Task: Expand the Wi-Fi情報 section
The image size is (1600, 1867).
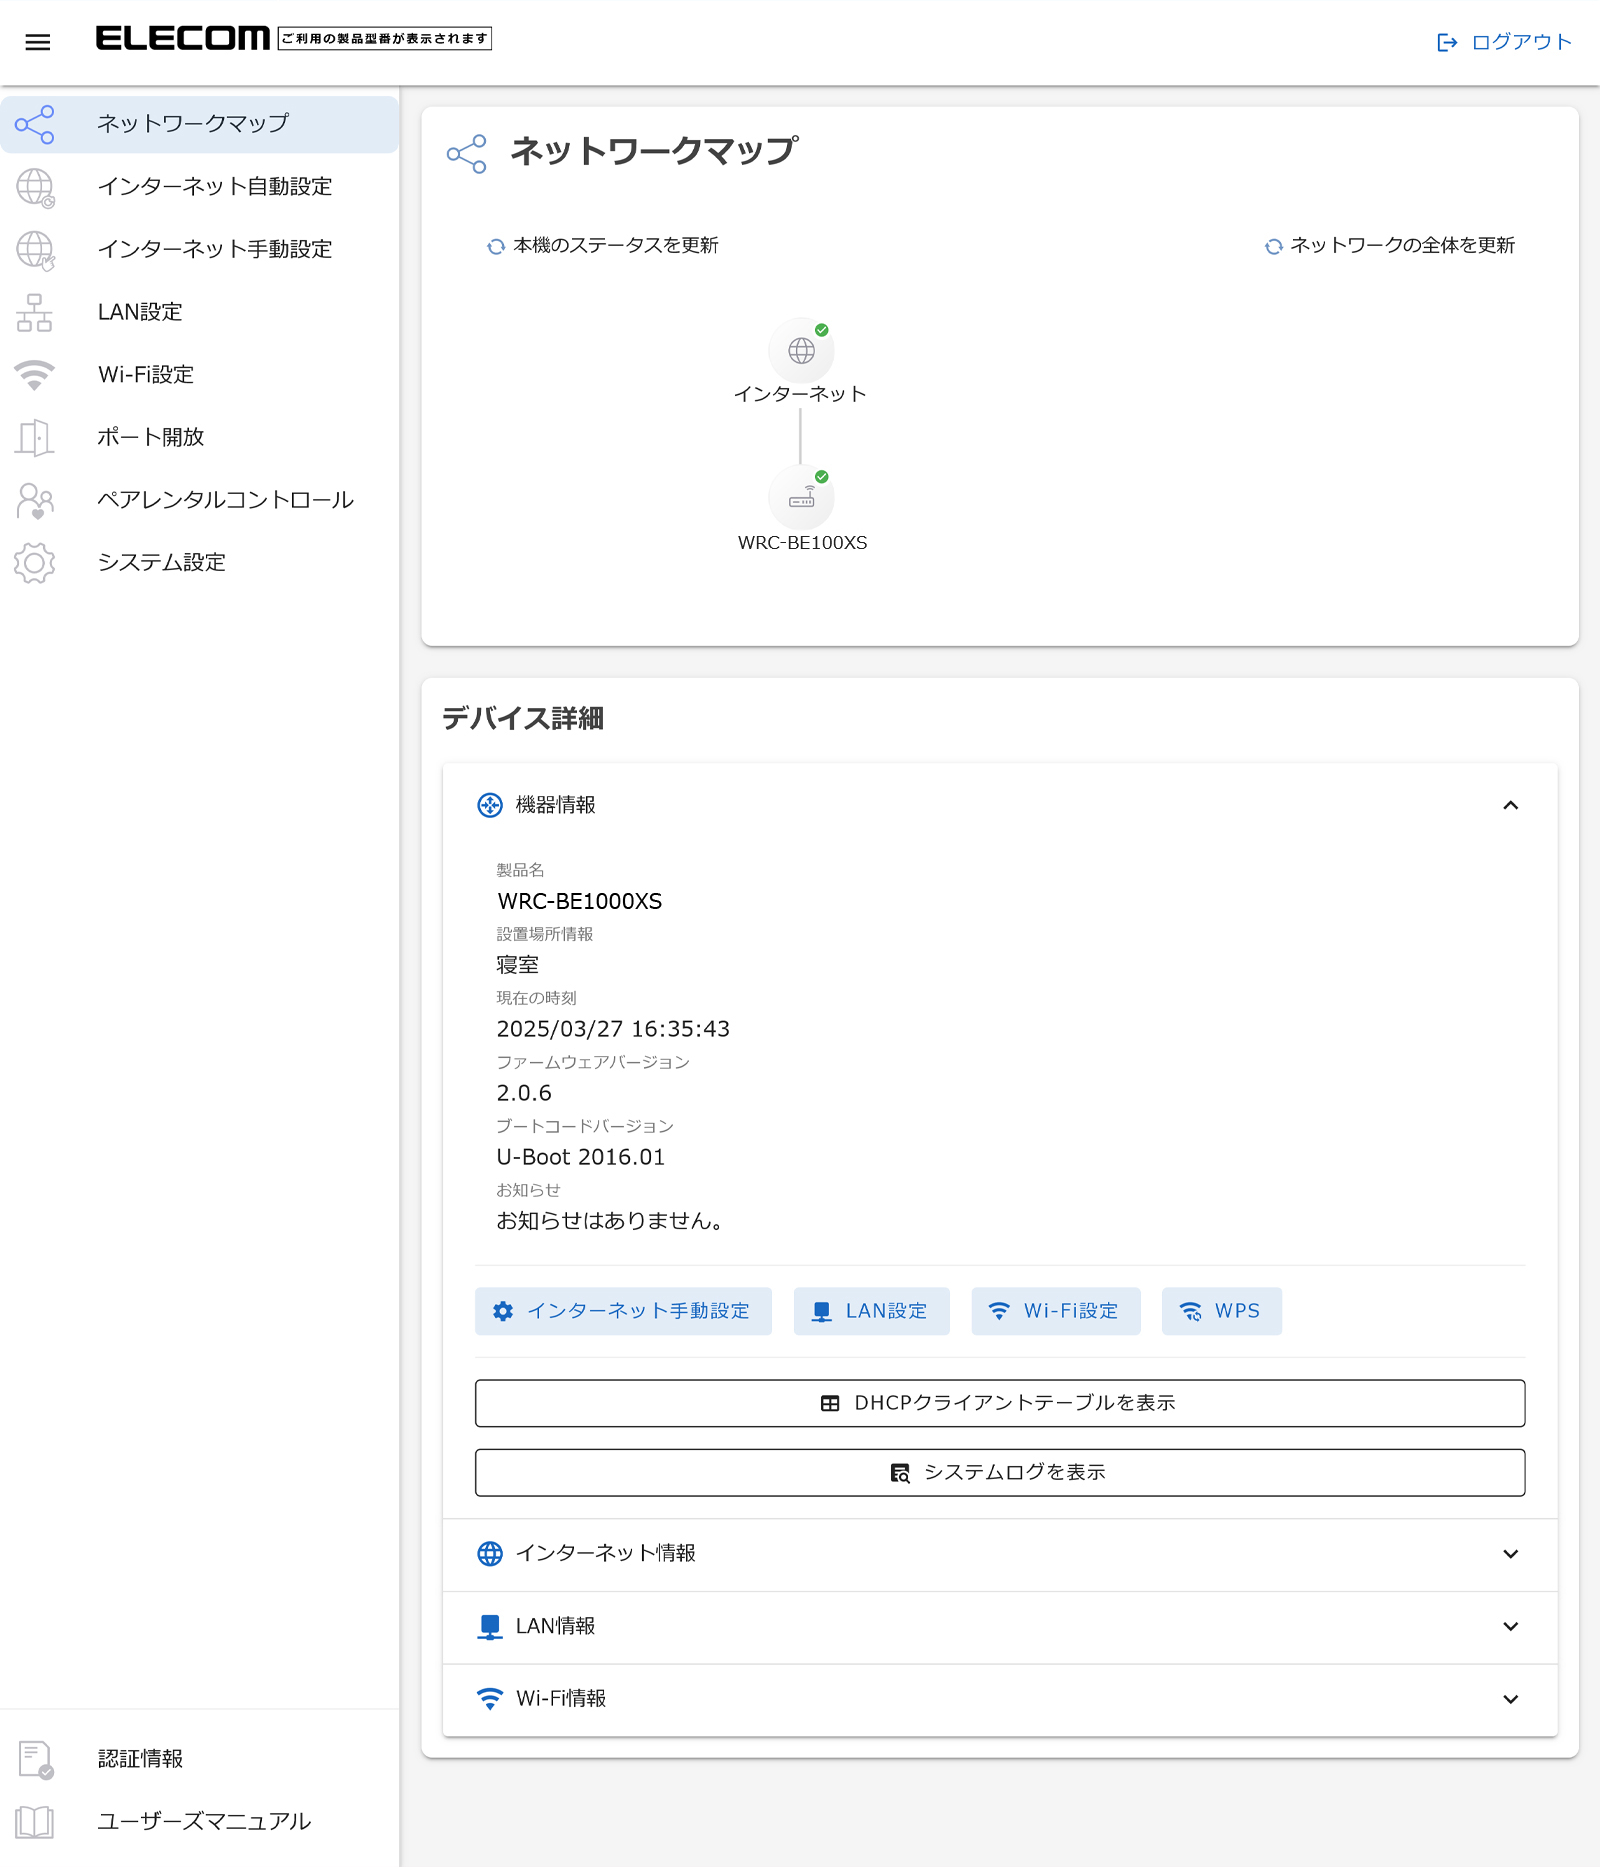Action: (1510, 1699)
